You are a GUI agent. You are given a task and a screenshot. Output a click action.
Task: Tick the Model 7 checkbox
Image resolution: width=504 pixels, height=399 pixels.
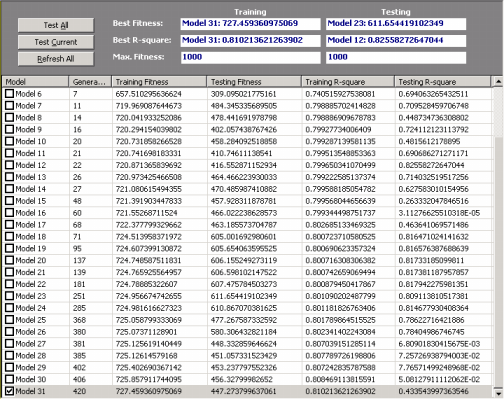[x=10, y=106]
